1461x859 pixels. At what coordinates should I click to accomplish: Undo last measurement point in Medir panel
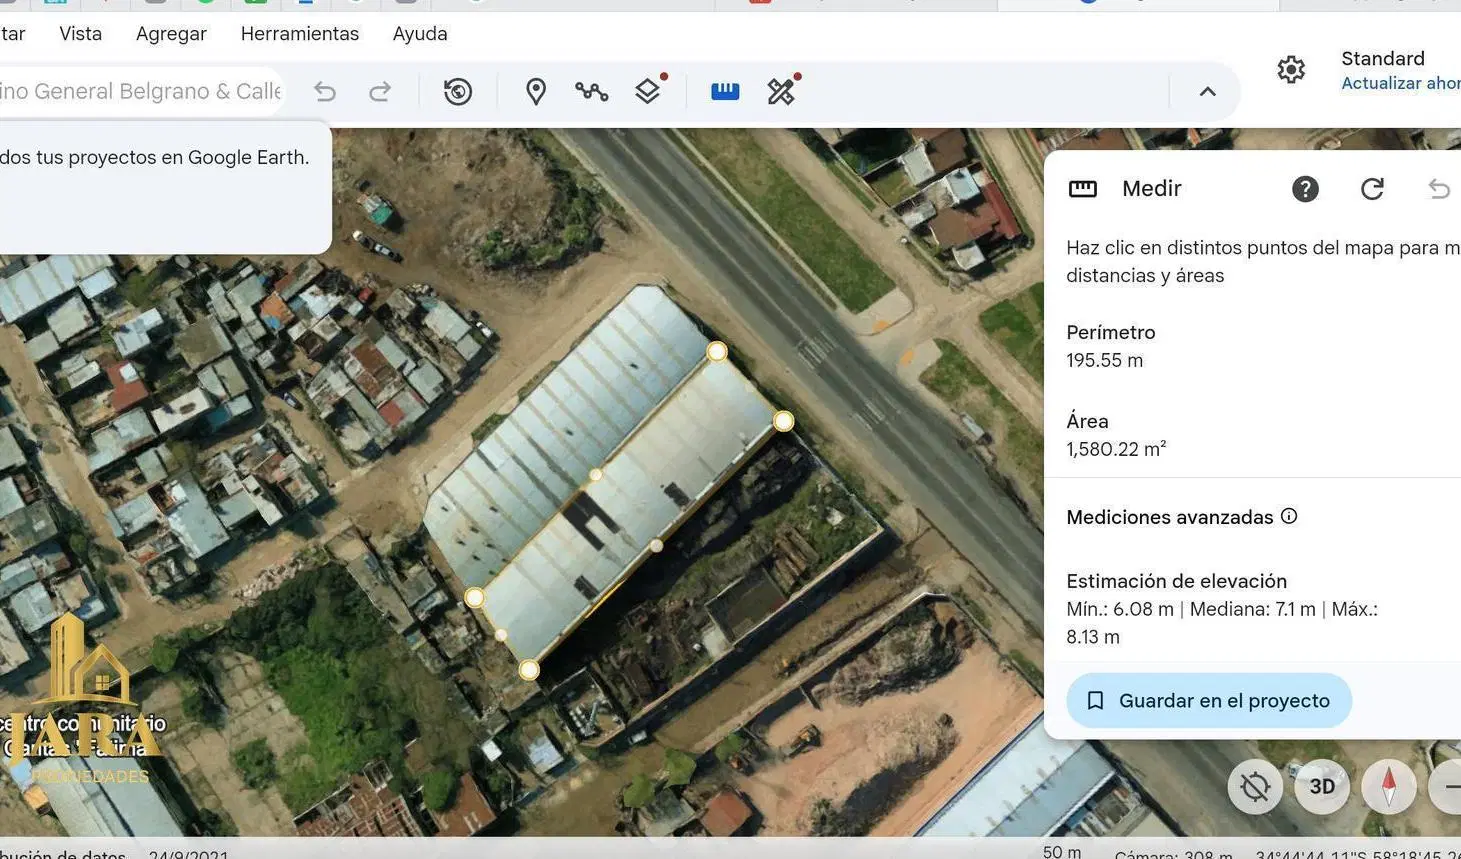point(1439,189)
